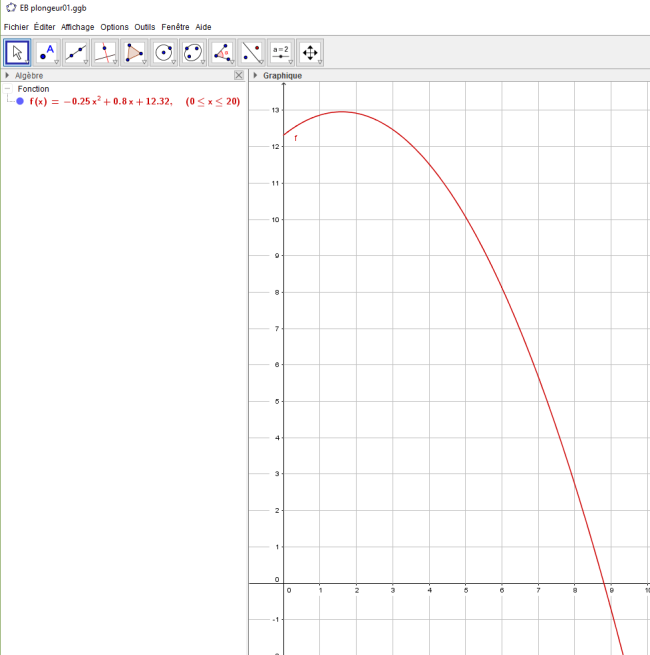
Task: Click the Algèbre panel title
Action: point(29,76)
